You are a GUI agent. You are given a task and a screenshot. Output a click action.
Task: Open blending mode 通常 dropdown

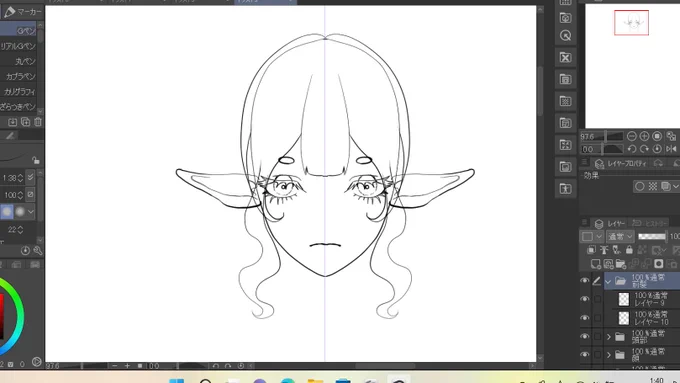coord(620,236)
